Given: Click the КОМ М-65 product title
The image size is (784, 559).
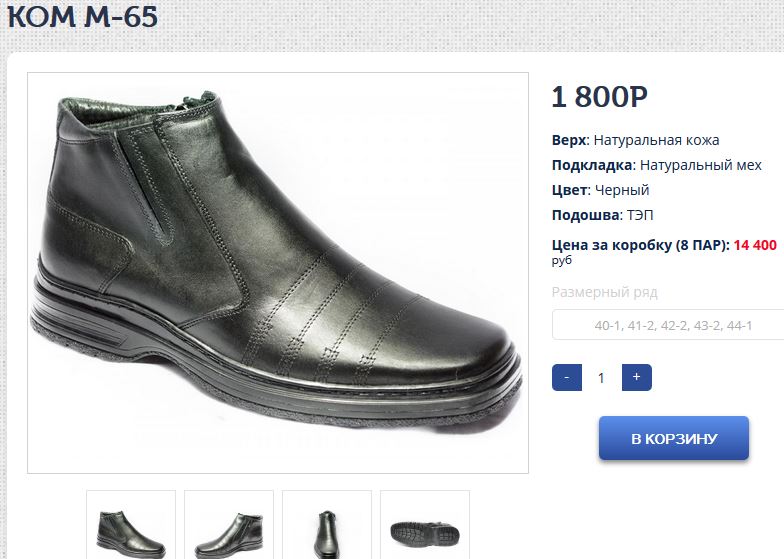Looking at the screenshot, I should click(x=83, y=17).
